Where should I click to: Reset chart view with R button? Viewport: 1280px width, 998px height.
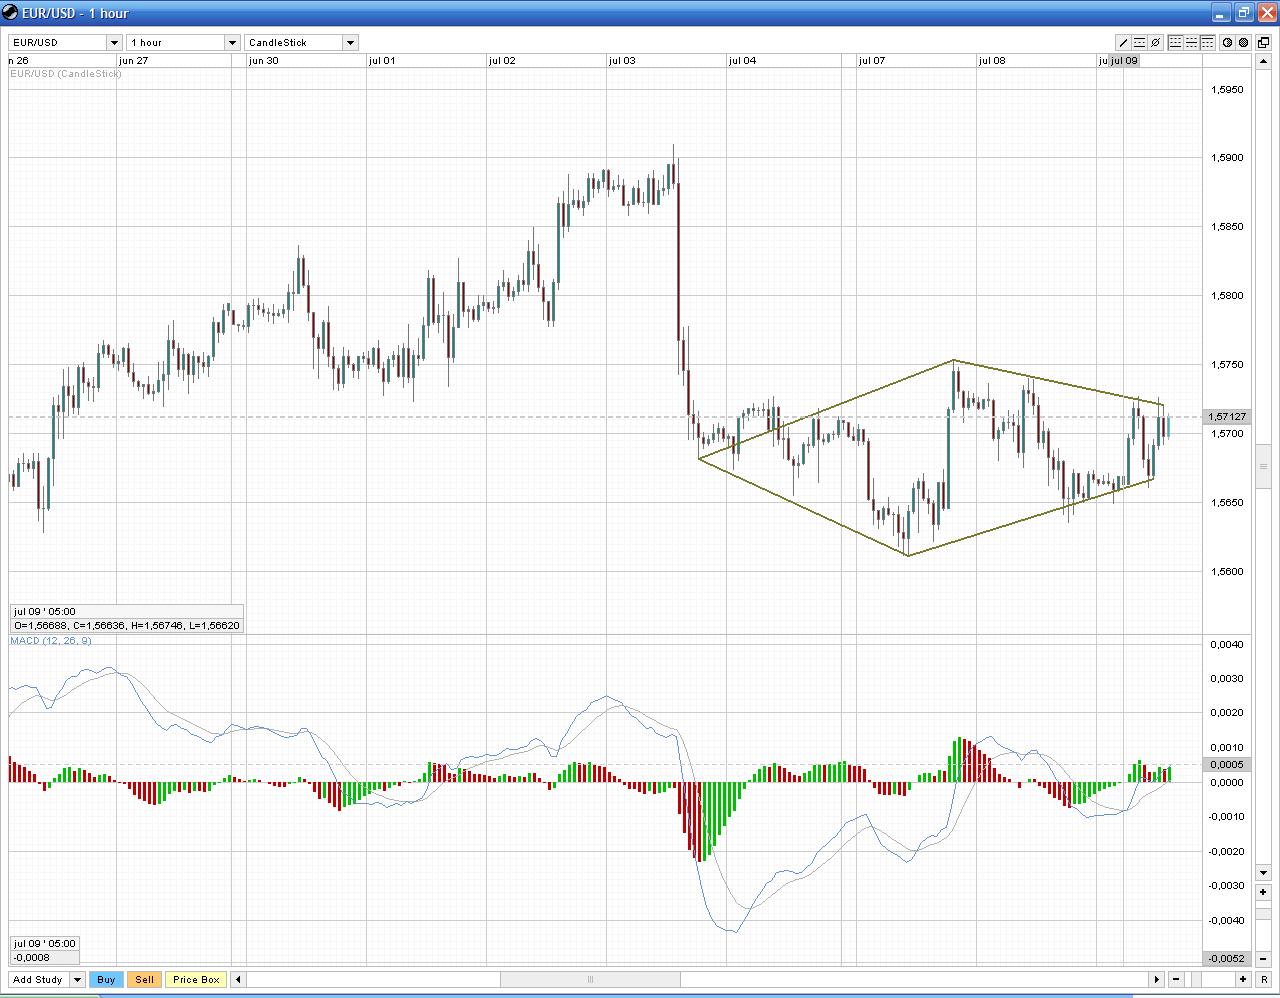[1264, 980]
